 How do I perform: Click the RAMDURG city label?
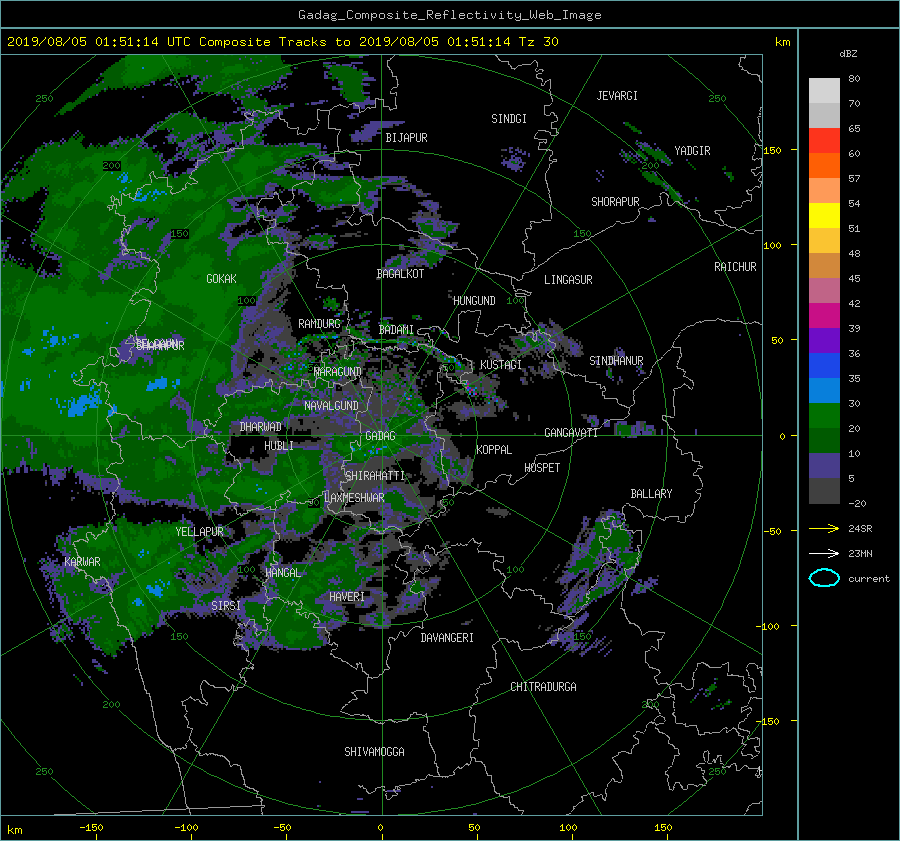tap(319, 324)
